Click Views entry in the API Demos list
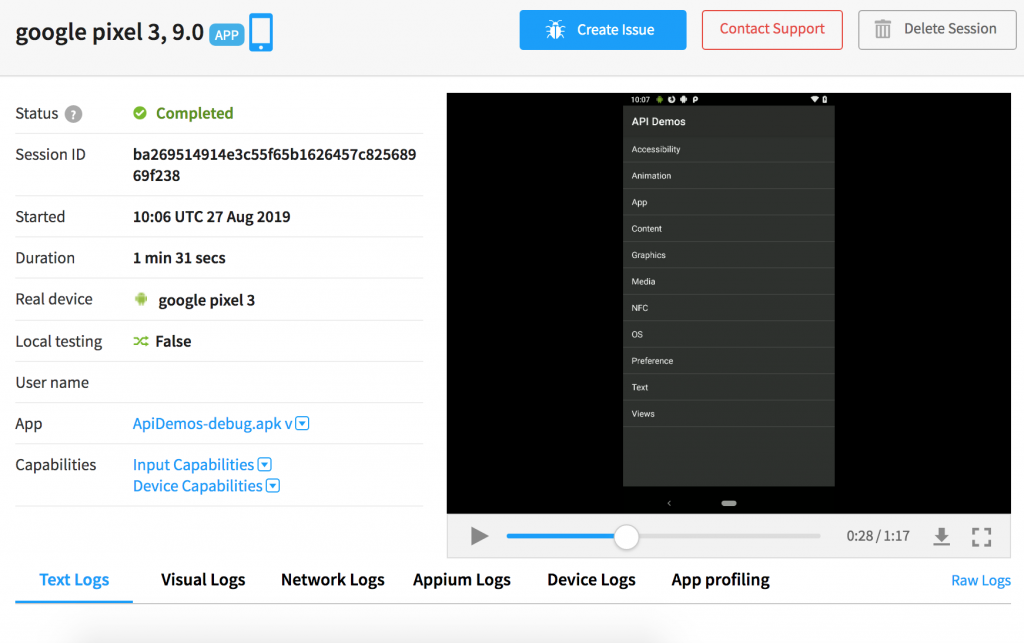Screen dimensions: 1024x643 point(729,414)
